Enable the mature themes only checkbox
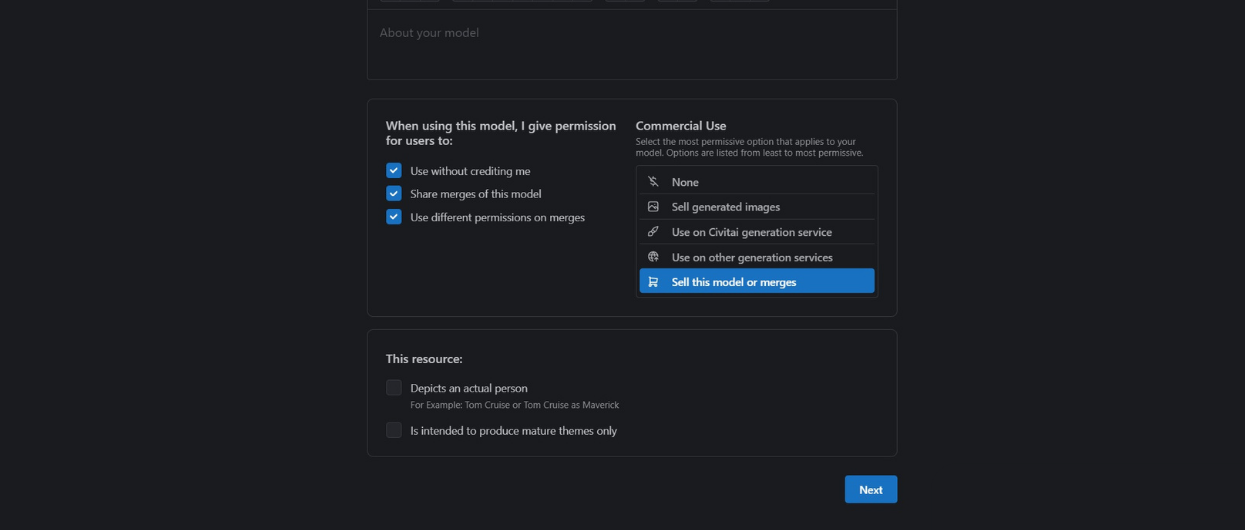Viewport: 1245px width, 530px height. (x=394, y=431)
